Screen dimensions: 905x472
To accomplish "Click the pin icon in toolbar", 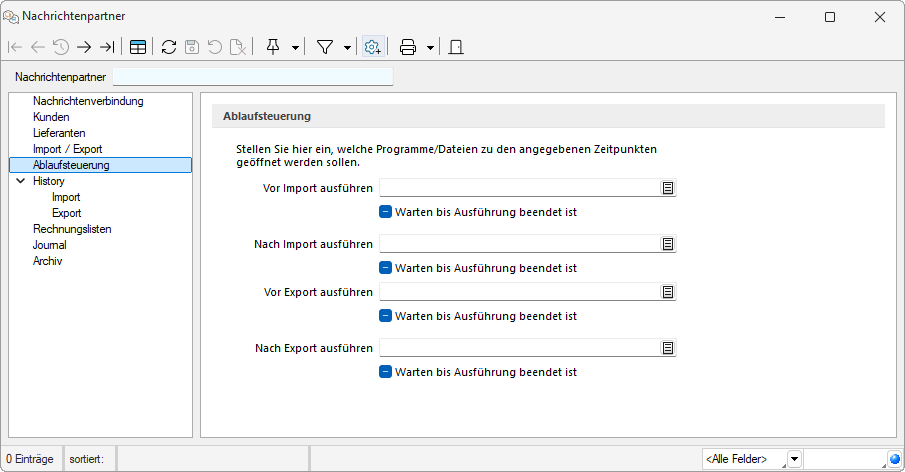I will pos(273,47).
